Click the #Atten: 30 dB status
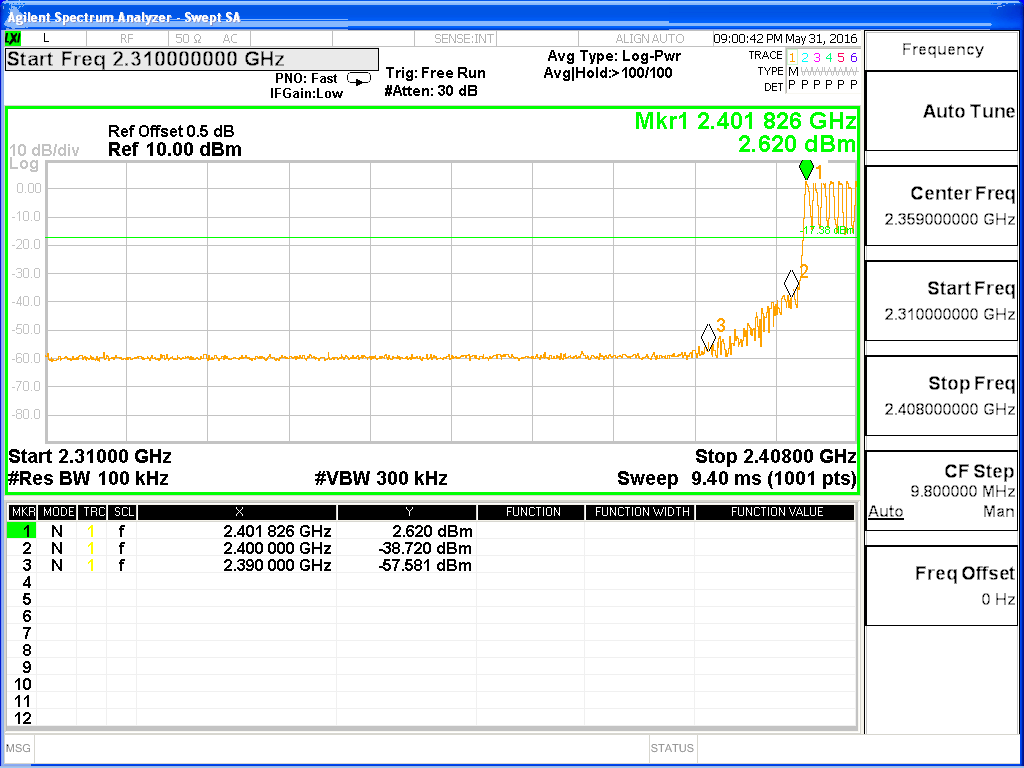Screen dimensions: 1024x768 tap(431, 91)
